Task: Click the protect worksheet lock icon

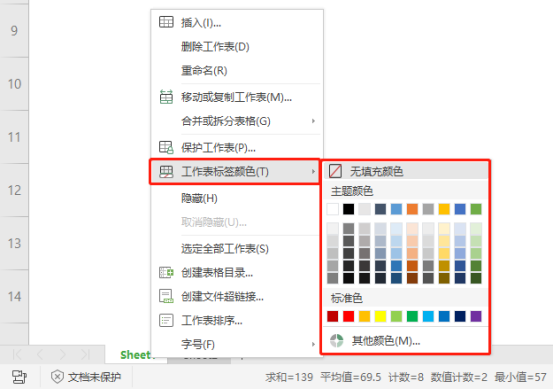Action: 166,147
